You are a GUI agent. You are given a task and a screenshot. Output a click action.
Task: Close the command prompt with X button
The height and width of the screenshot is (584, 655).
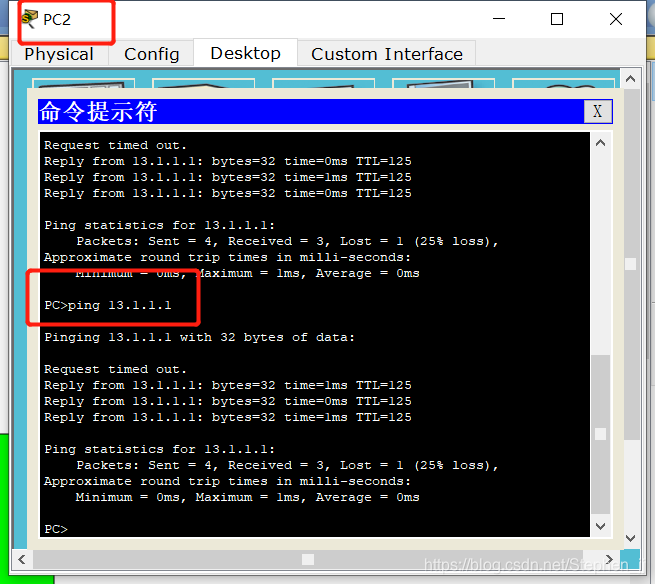tap(597, 111)
